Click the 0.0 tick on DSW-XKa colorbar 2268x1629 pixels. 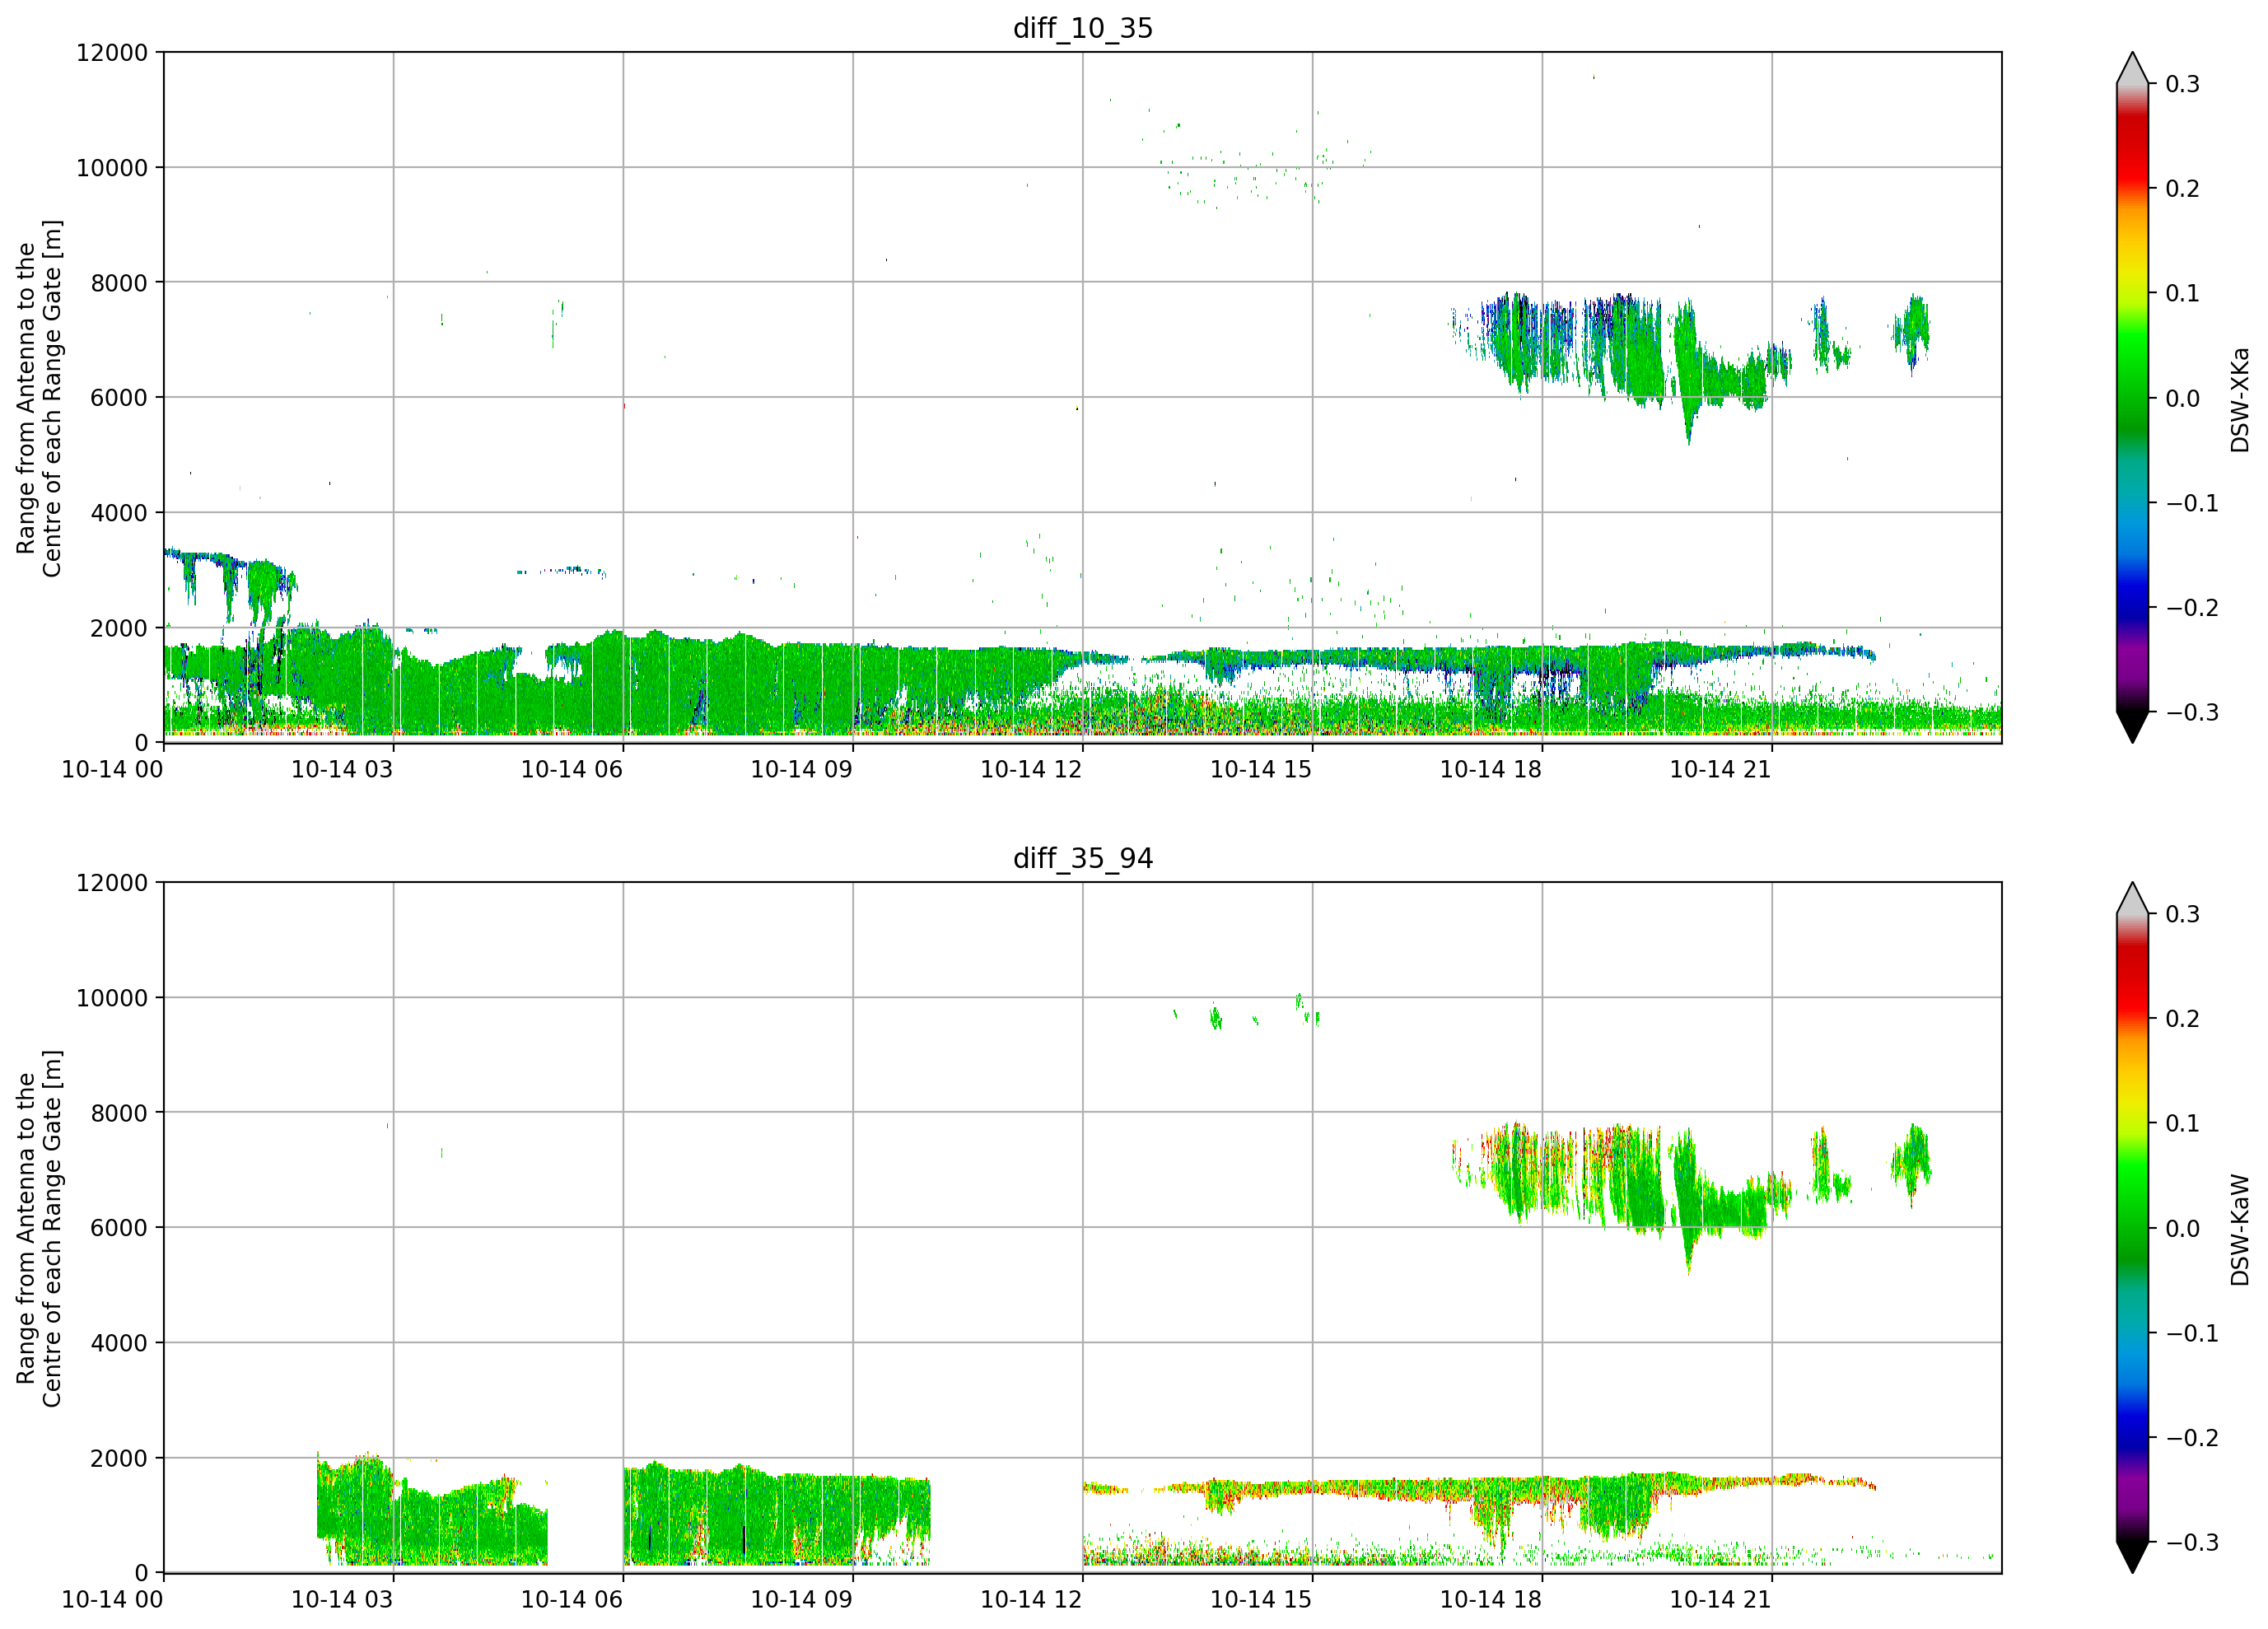2183,398
